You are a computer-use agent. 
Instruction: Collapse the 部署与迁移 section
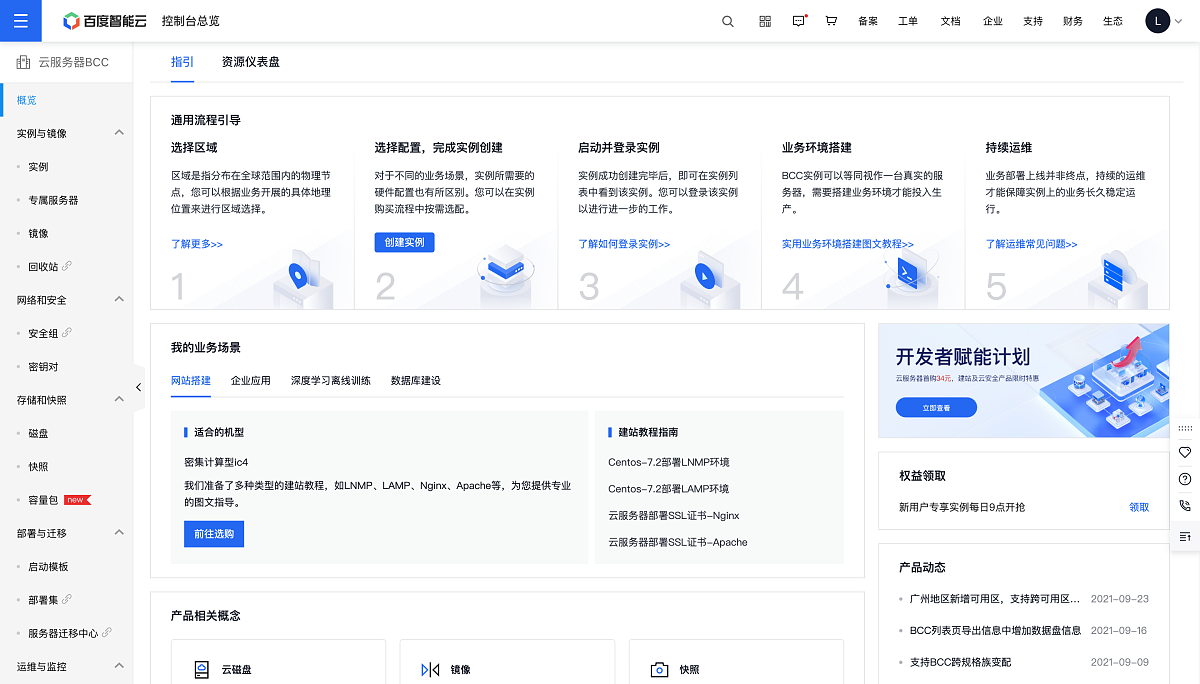(118, 533)
